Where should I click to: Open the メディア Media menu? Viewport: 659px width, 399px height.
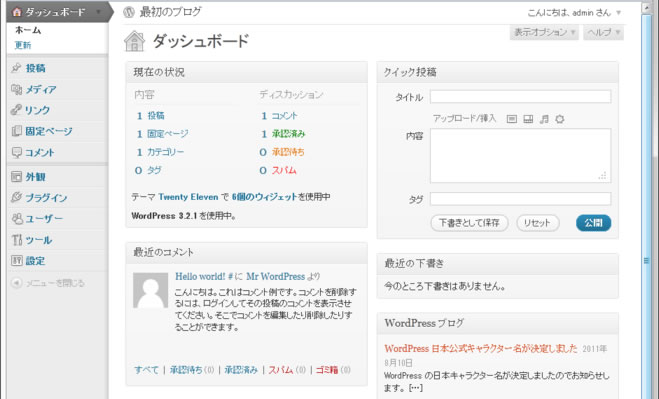coord(41,90)
